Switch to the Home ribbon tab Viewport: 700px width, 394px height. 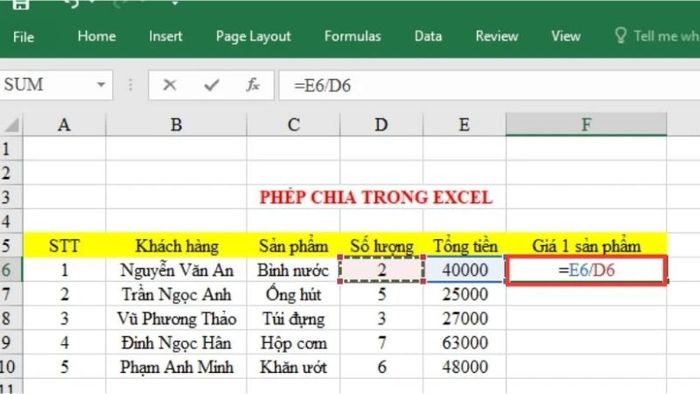coord(96,36)
